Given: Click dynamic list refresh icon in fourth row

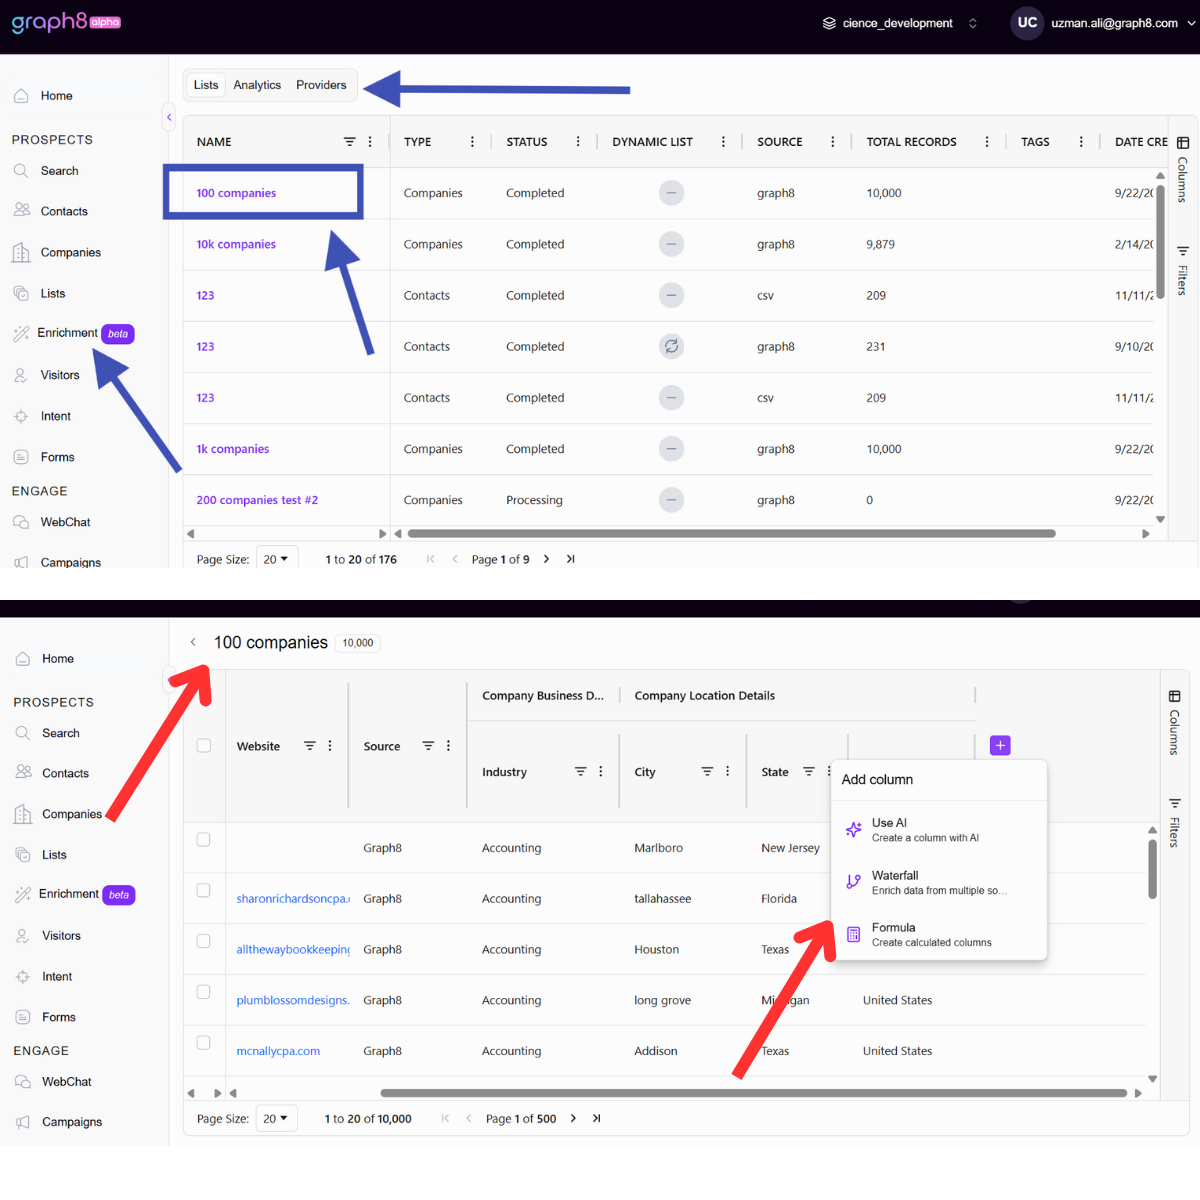Looking at the screenshot, I should [x=671, y=346].
